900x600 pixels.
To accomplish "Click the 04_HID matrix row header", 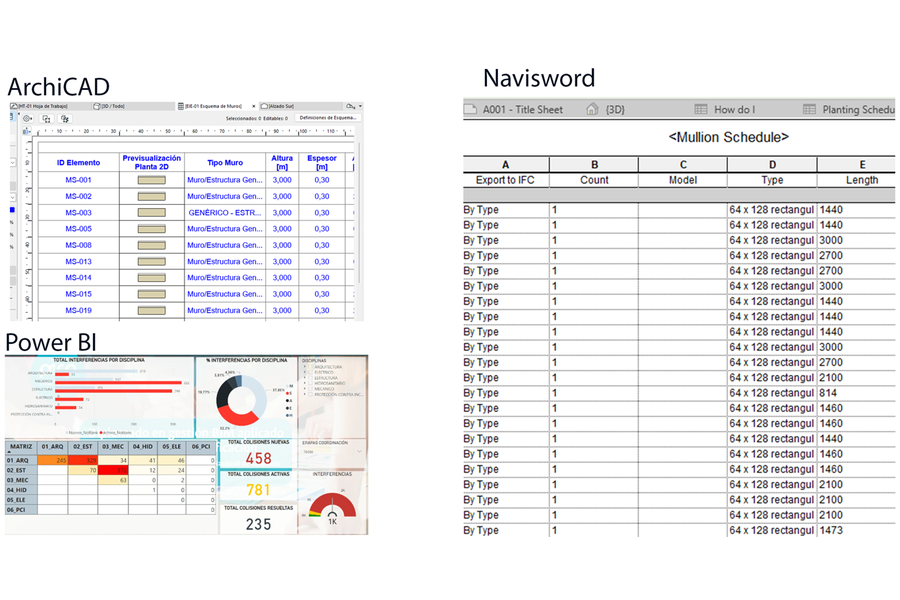I will pos(21,490).
